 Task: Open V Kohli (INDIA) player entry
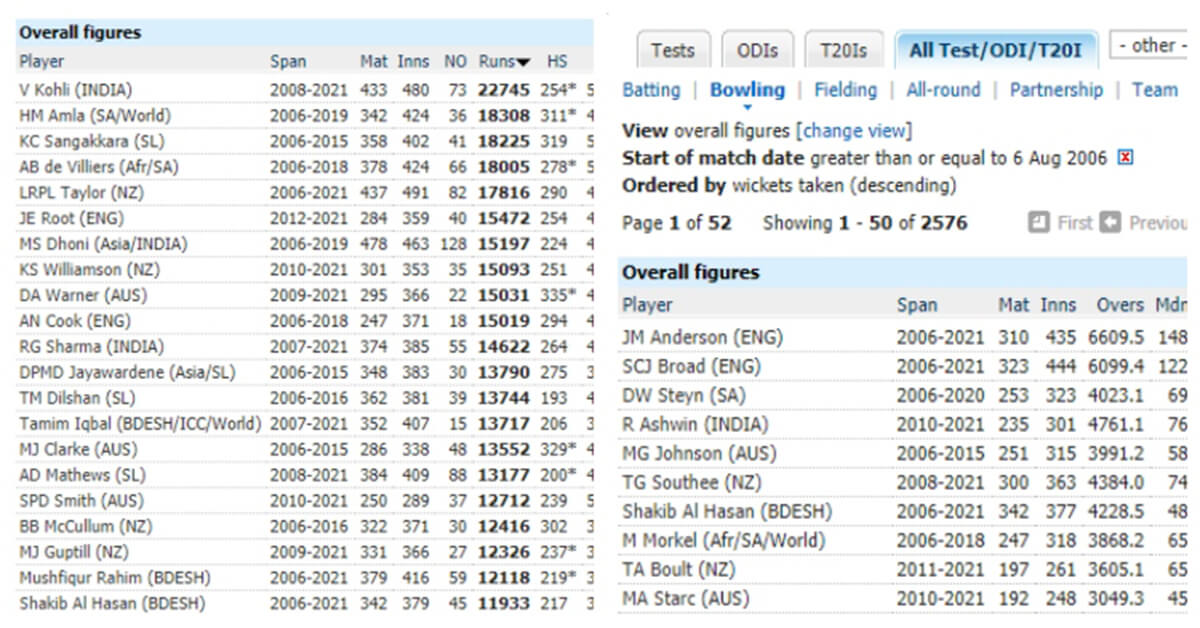coord(75,90)
